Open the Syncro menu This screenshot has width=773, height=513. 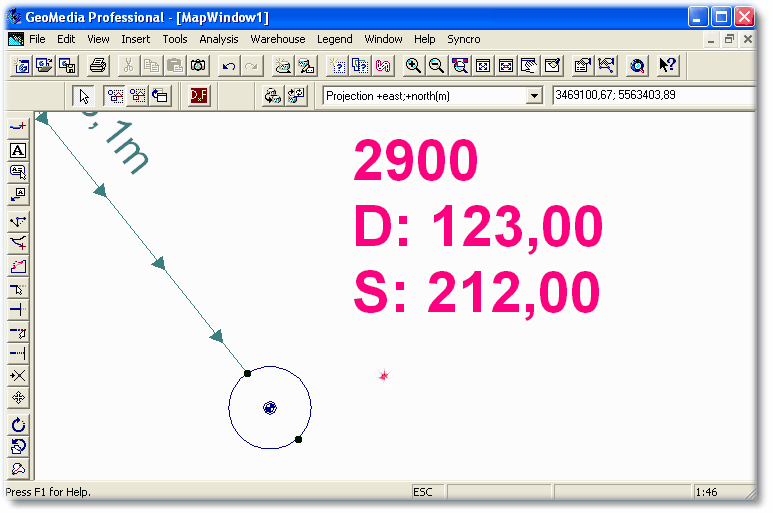pyautogui.click(x=463, y=39)
